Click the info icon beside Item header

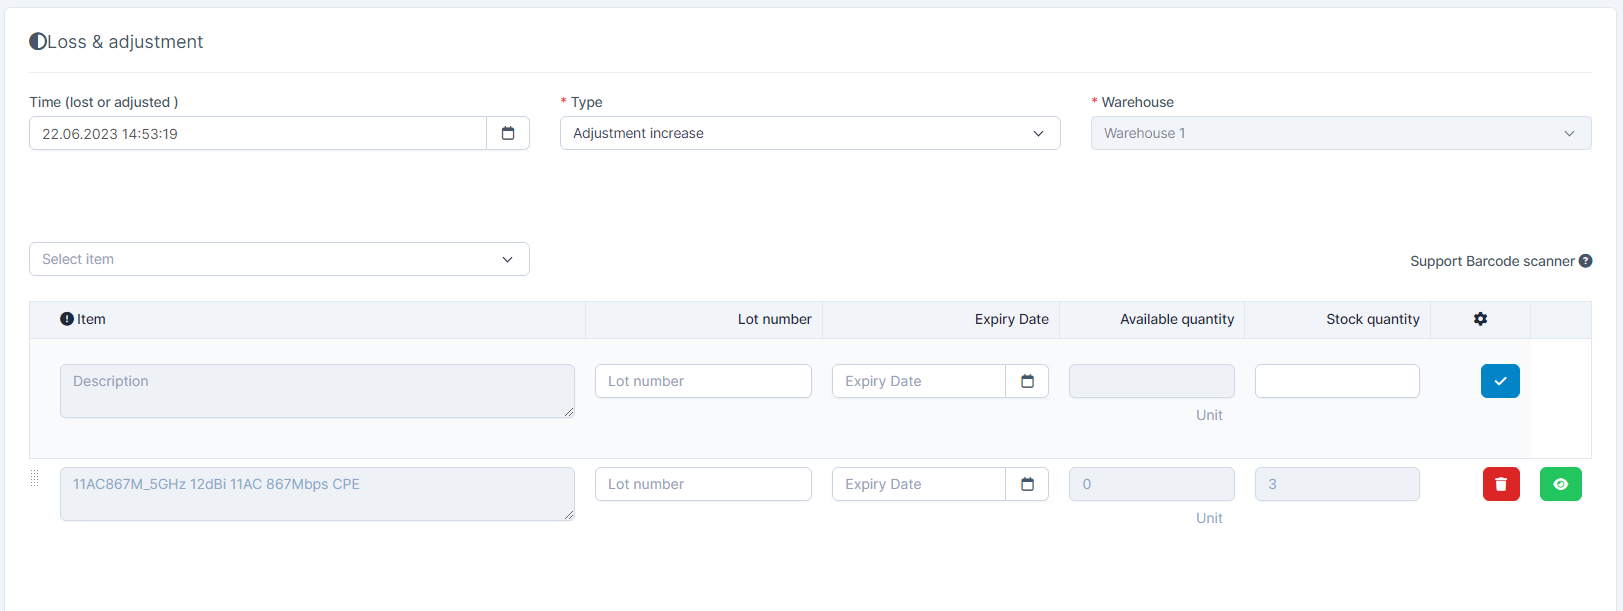pos(67,319)
